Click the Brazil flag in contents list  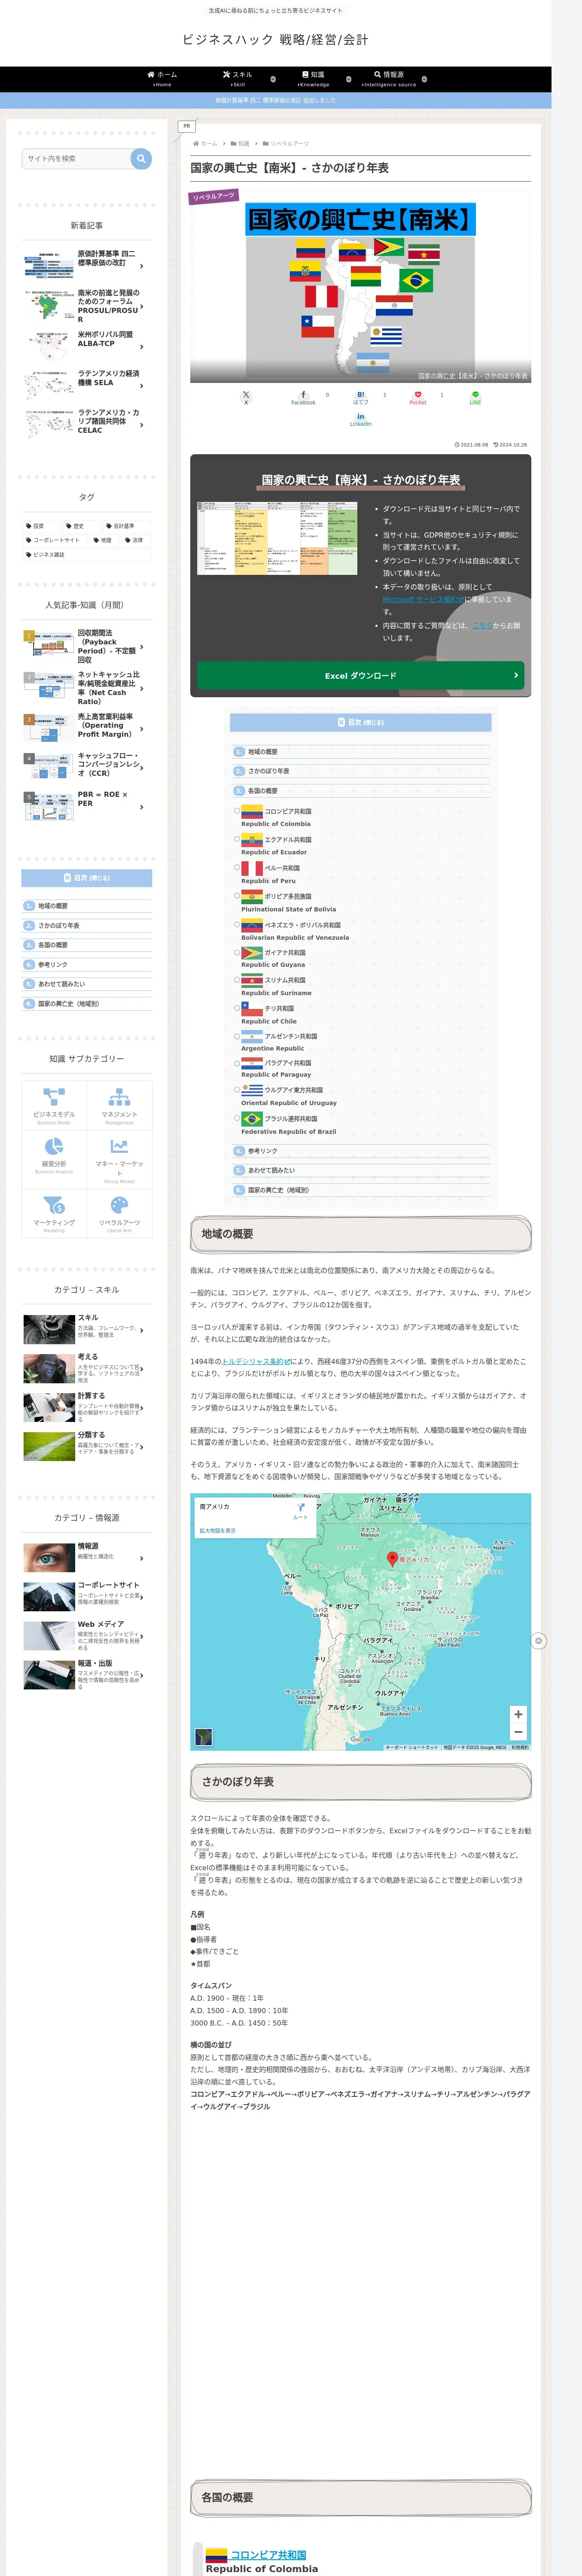252,1118
